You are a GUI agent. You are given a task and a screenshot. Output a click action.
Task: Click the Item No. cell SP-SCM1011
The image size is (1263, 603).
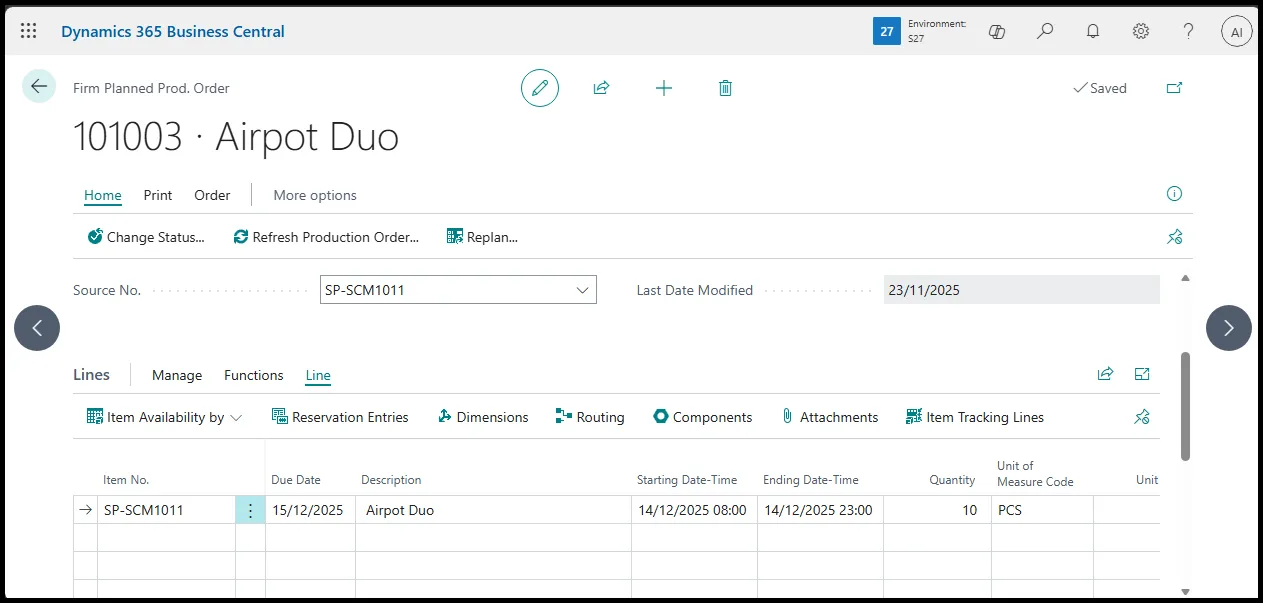pos(166,510)
